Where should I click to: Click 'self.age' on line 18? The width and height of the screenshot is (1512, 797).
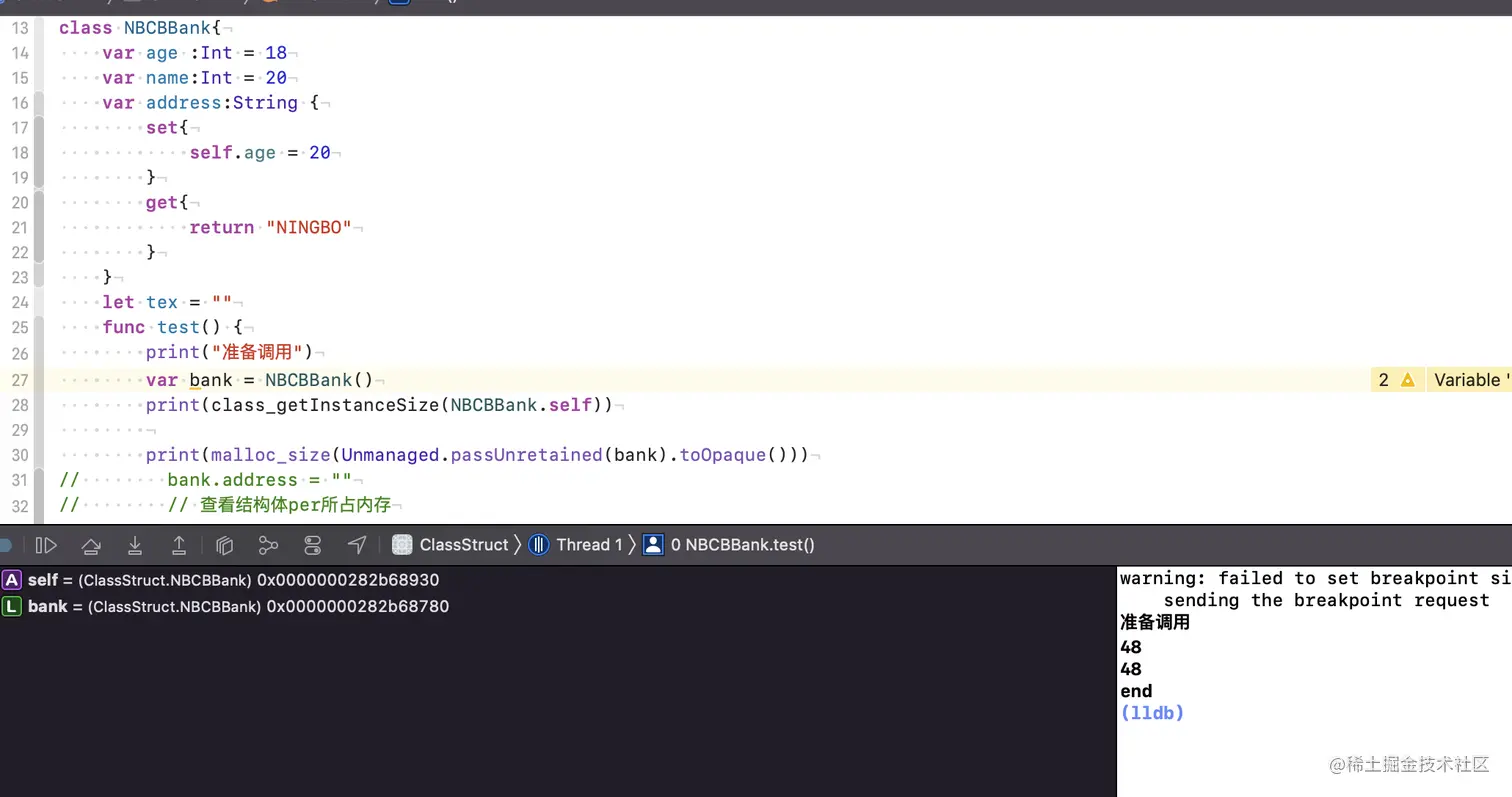tap(232, 153)
